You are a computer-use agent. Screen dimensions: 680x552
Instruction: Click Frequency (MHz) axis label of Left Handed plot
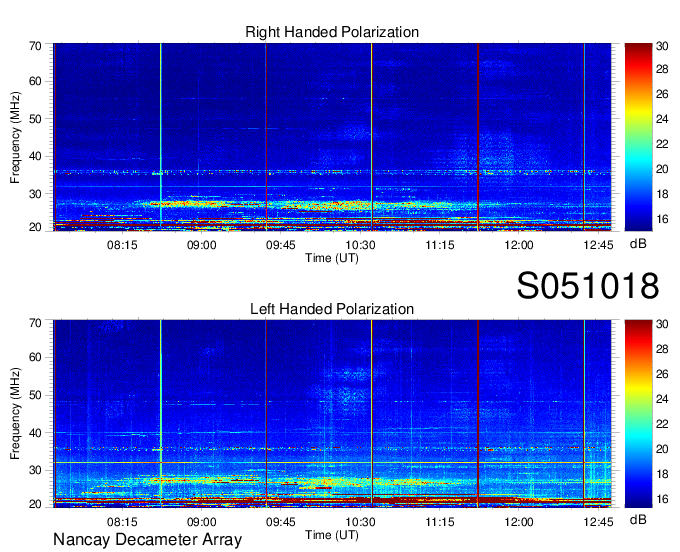pyautogui.click(x=15, y=413)
